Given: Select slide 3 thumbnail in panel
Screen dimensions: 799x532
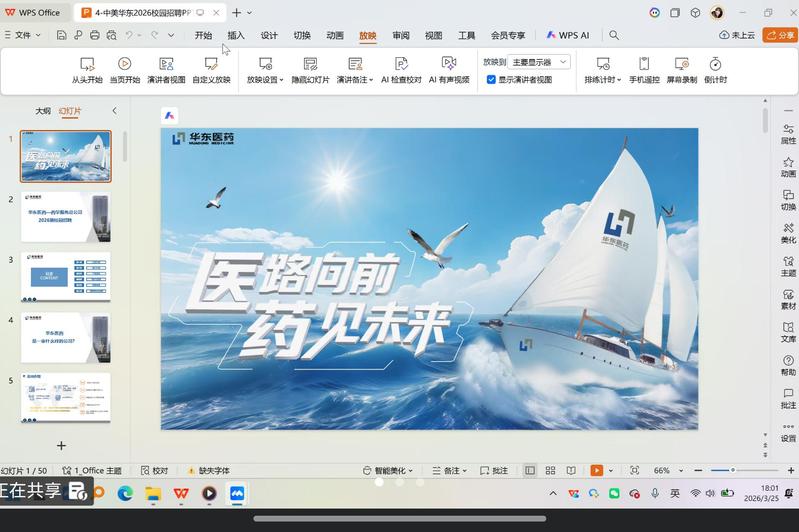Looking at the screenshot, I should click(x=66, y=277).
